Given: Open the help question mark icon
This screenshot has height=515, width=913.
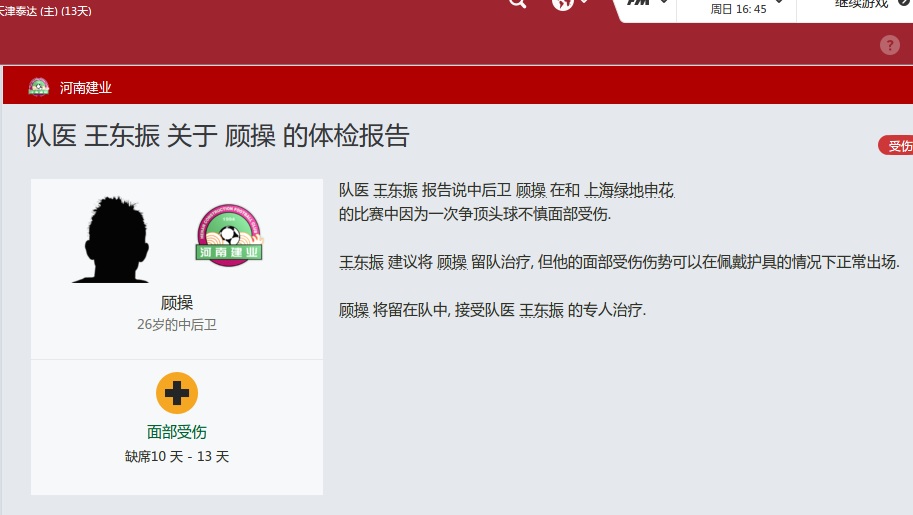Looking at the screenshot, I should click(x=889, y=45).
